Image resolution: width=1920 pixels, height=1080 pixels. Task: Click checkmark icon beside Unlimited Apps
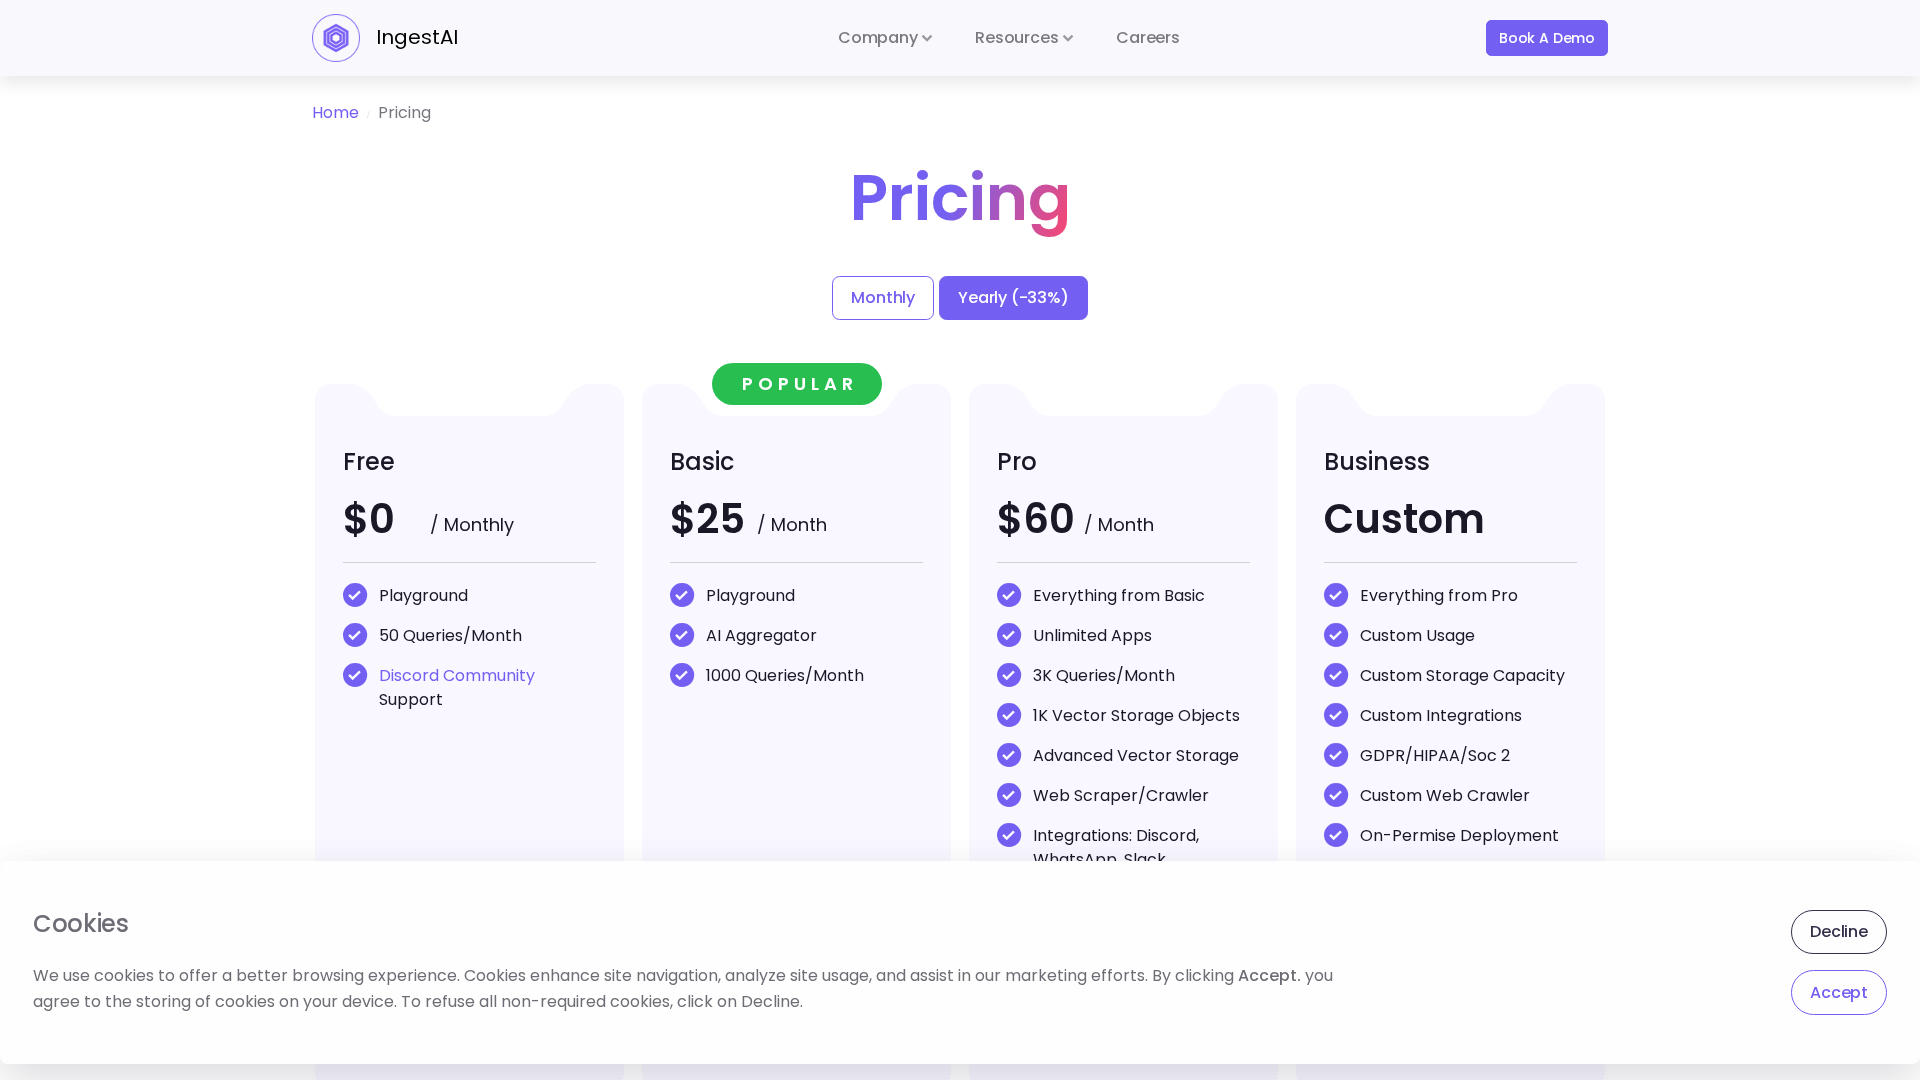1009,636
